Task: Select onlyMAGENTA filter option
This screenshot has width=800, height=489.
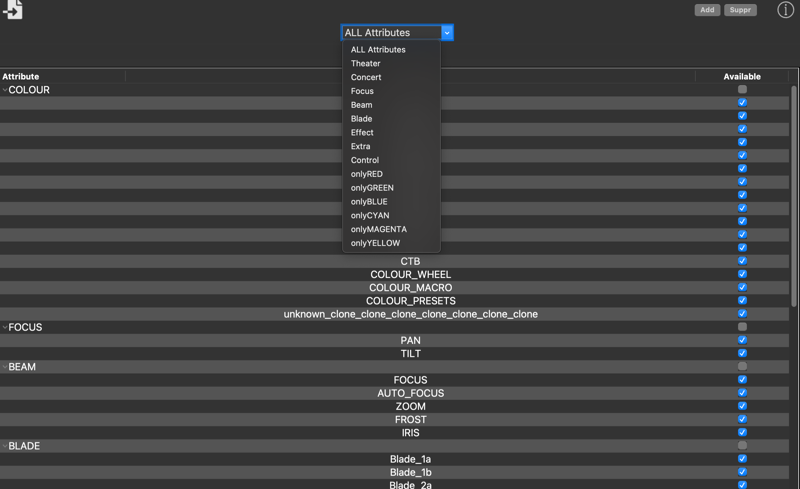Action: point(379,229)
